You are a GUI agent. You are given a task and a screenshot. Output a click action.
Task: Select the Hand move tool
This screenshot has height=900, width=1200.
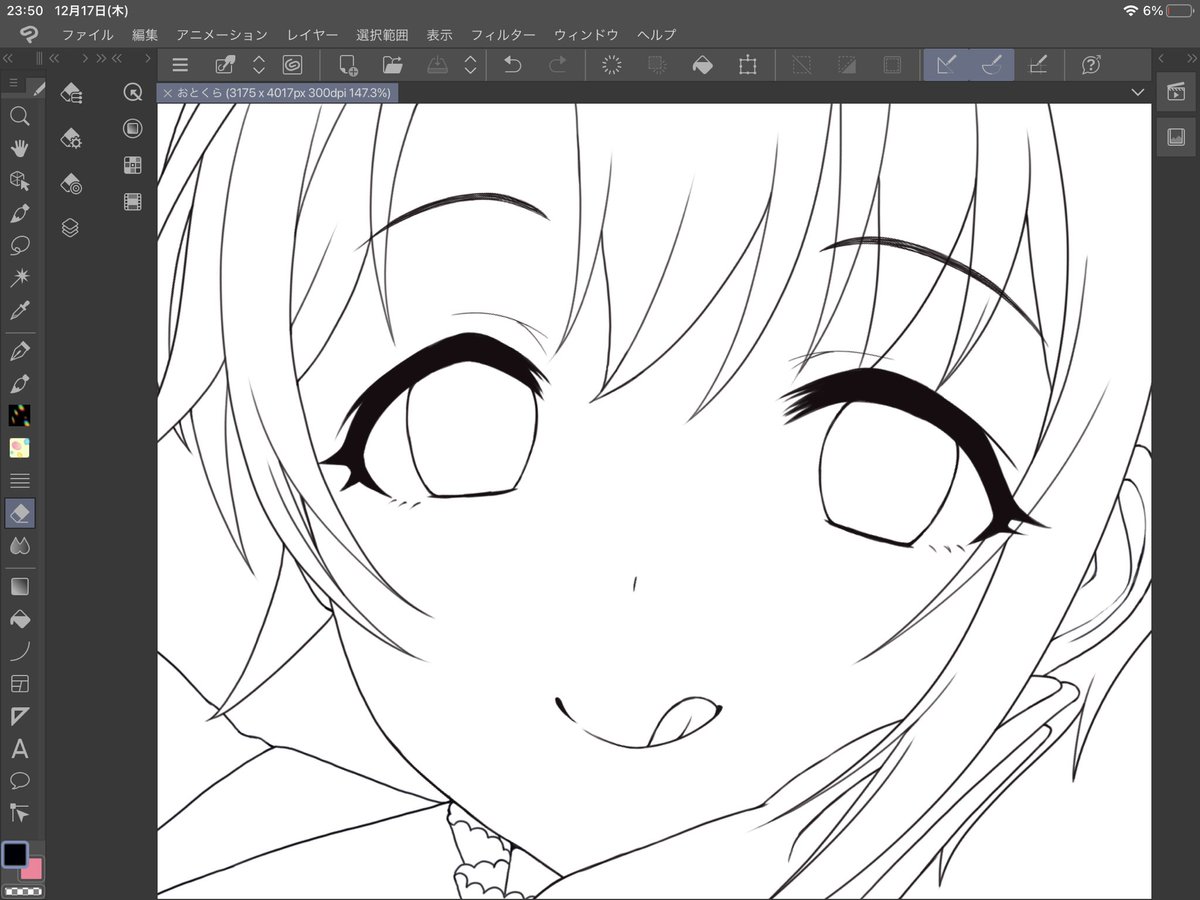[x=19, y=148]
